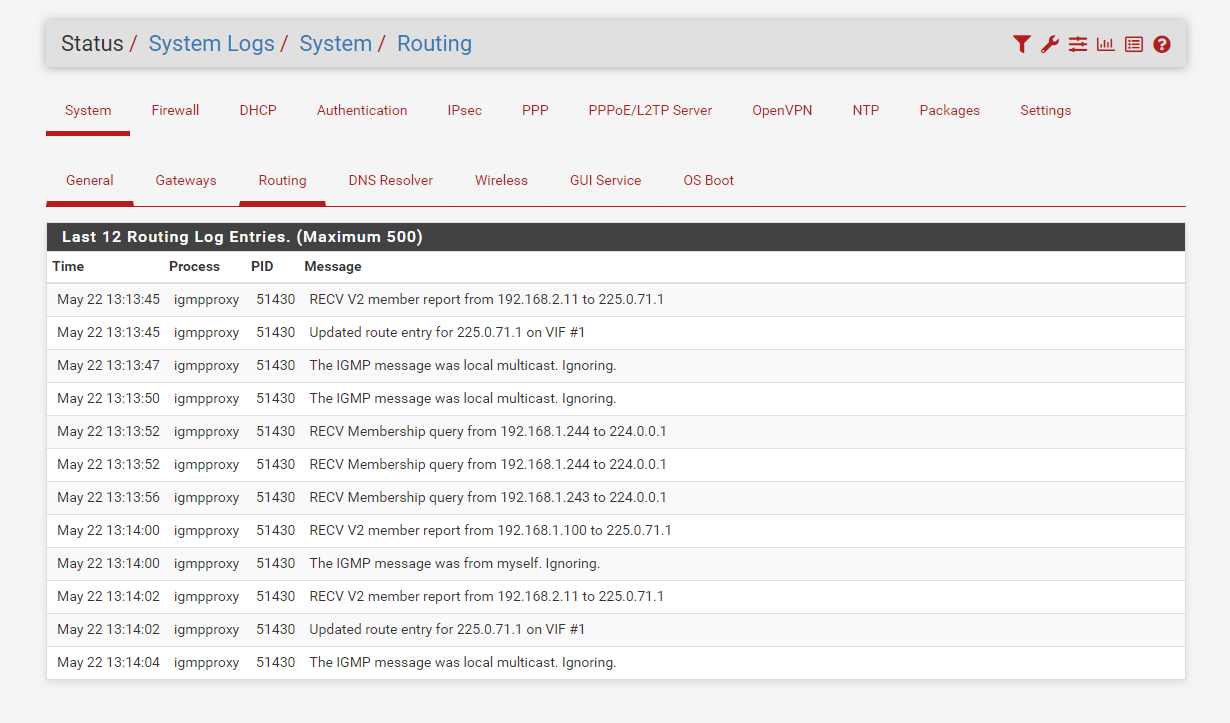Click the bar chart icon
This screenshot has height=723, width=1230.
[x=1105, y=44]
